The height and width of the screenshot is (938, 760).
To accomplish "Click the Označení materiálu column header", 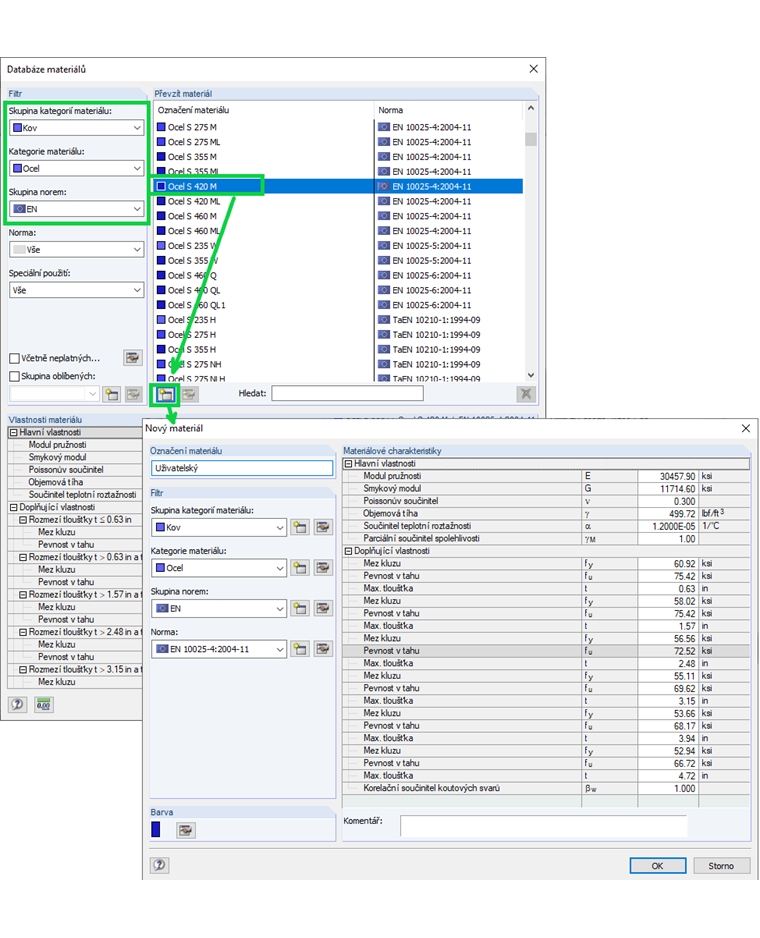I will 264,110.
